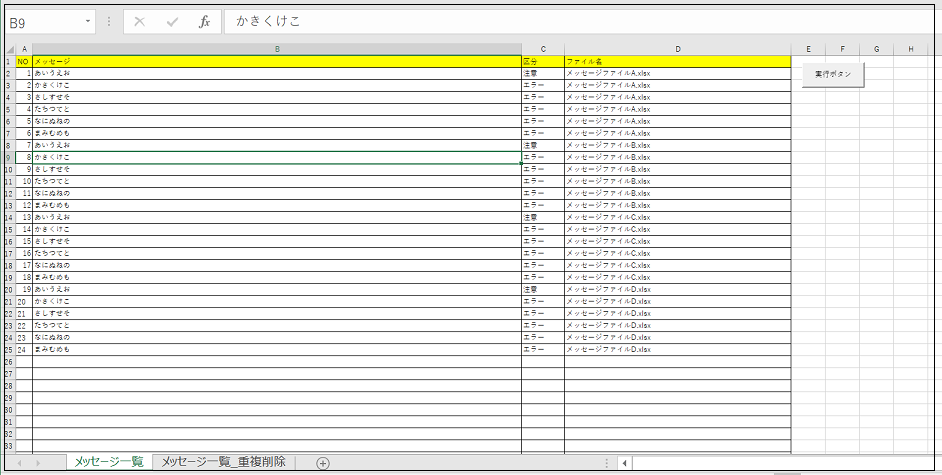Click the Insert Function fx icon
The width and height of the screenshot is (942, 475).
click(x=204, y=22)
